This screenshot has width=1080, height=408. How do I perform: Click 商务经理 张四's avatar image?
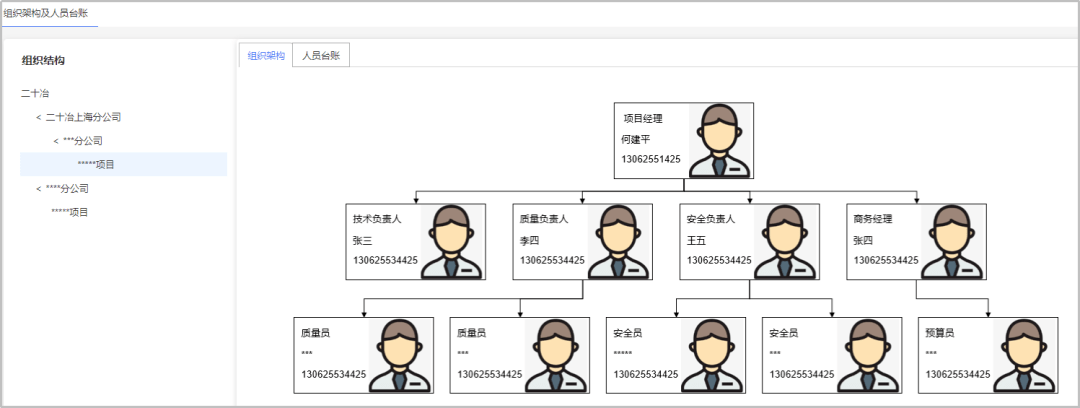click(951, 241)
